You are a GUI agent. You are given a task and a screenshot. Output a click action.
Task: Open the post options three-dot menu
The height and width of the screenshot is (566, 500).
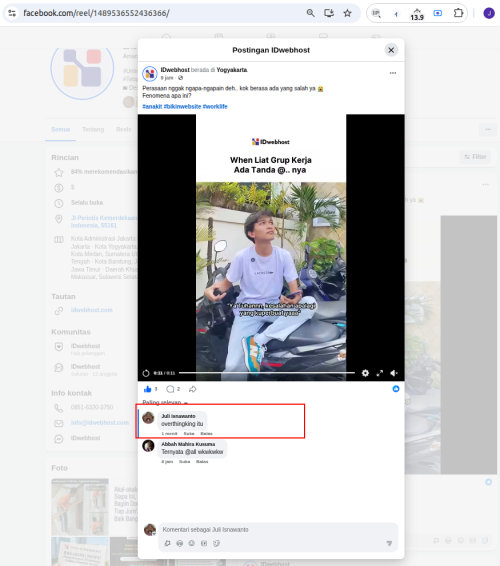click(x=393, y=73)
